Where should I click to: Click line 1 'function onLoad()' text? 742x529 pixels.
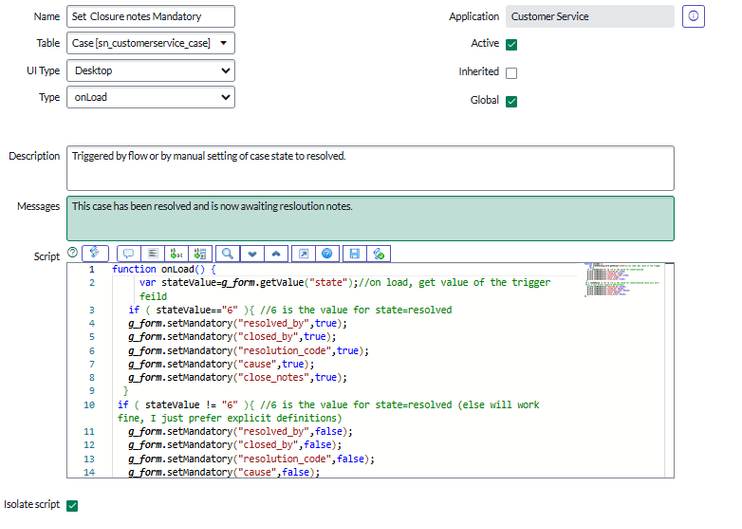[x=164, y=269]
